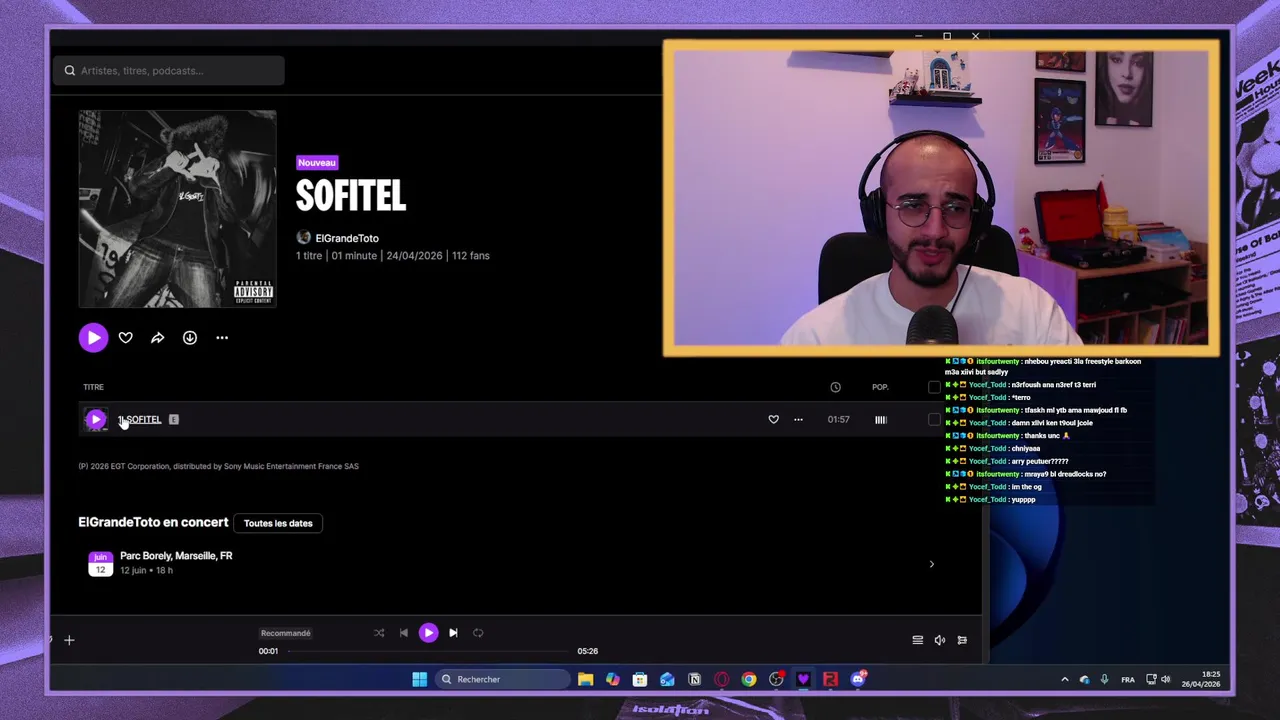The height and width of the screenshot is (720, 1280).
Task: Skip to previous track in player
Action: (x=403, y=633)
